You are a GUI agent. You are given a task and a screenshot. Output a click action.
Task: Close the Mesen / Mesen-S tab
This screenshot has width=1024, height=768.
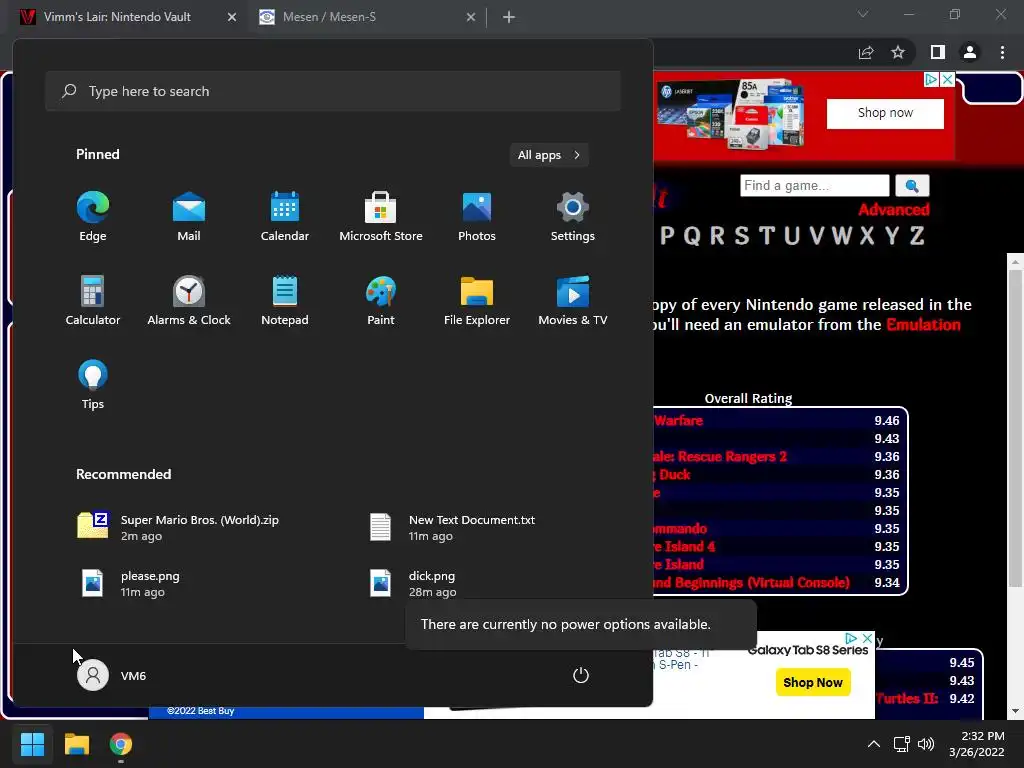click(471, 17)
